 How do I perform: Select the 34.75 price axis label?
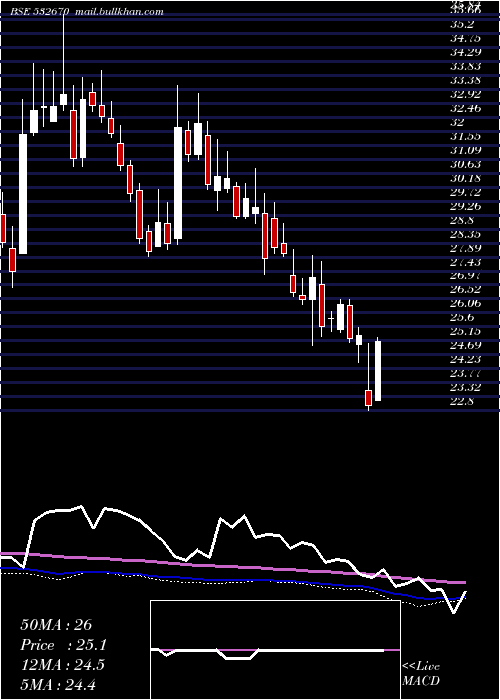coord(465,38)
